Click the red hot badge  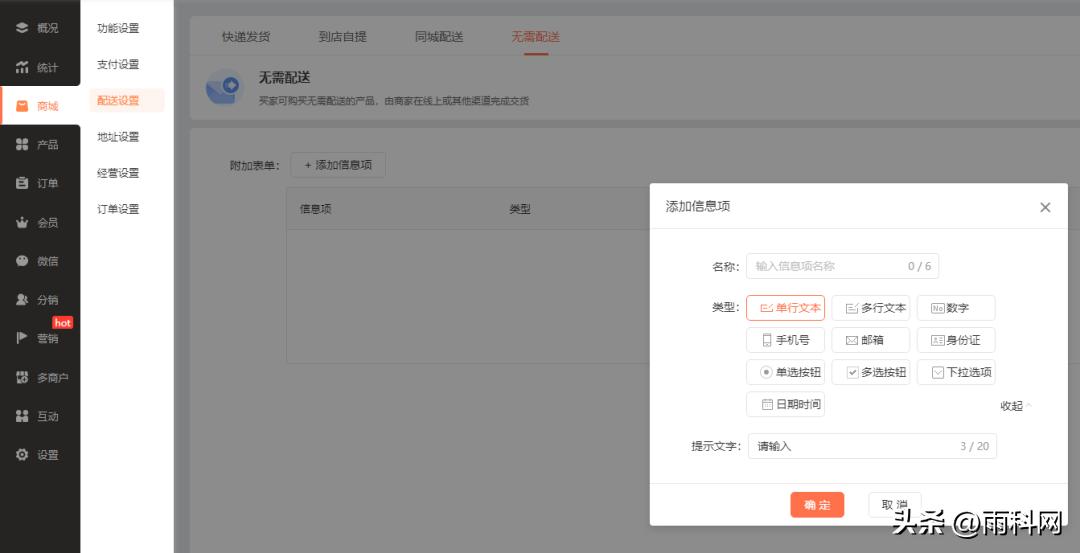click(63, 322)
